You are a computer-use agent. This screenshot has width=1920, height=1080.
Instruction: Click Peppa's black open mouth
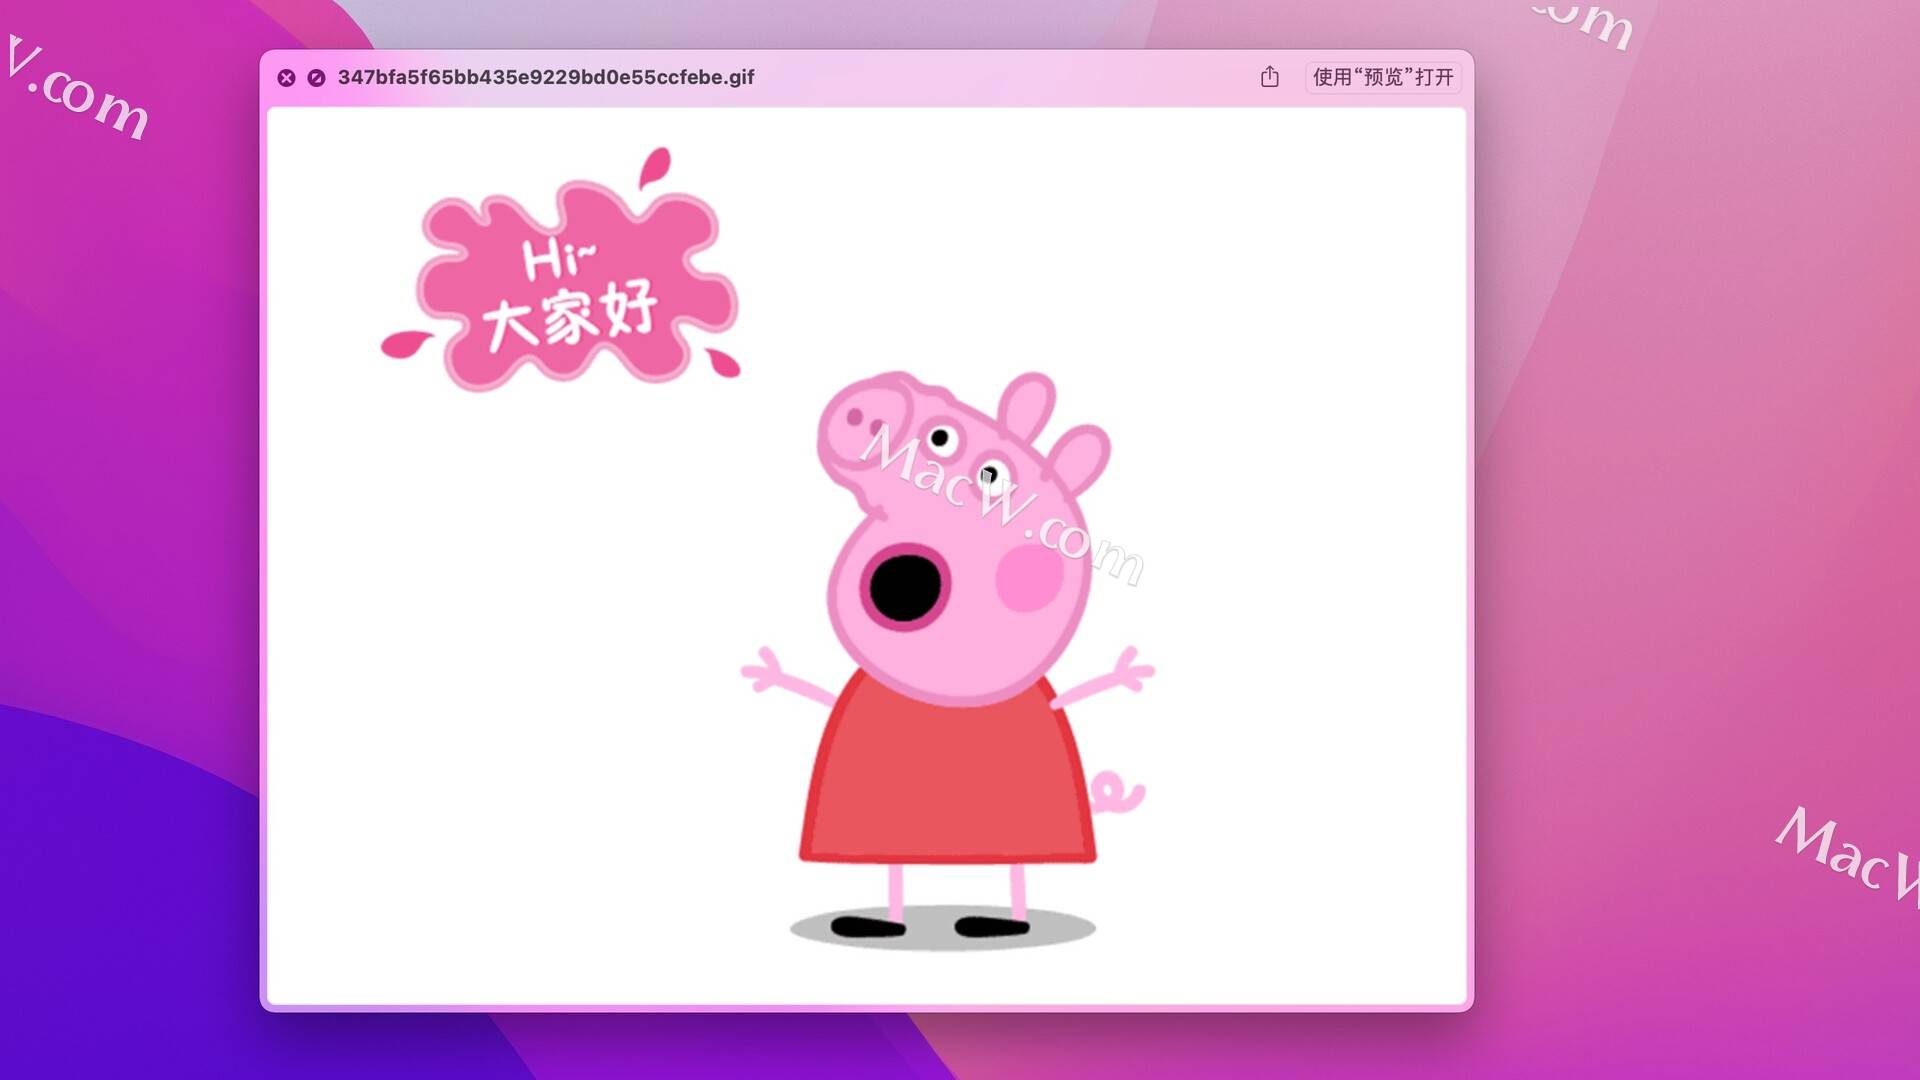[905, 588]
